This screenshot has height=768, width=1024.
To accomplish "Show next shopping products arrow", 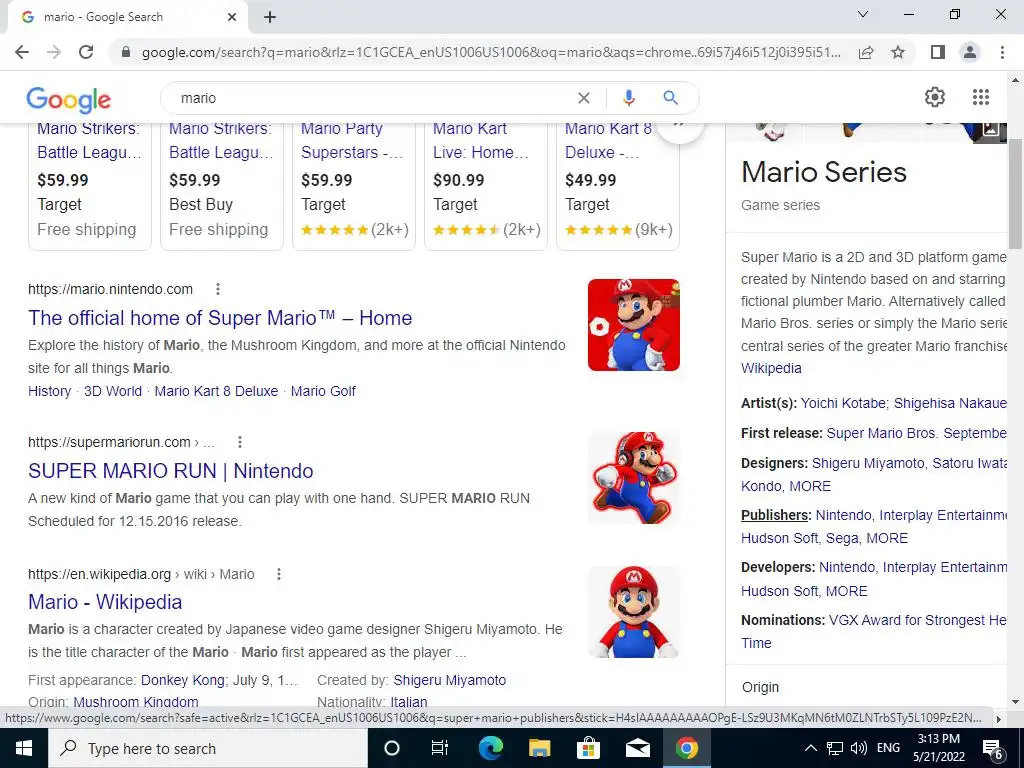I will coord(679,127).
